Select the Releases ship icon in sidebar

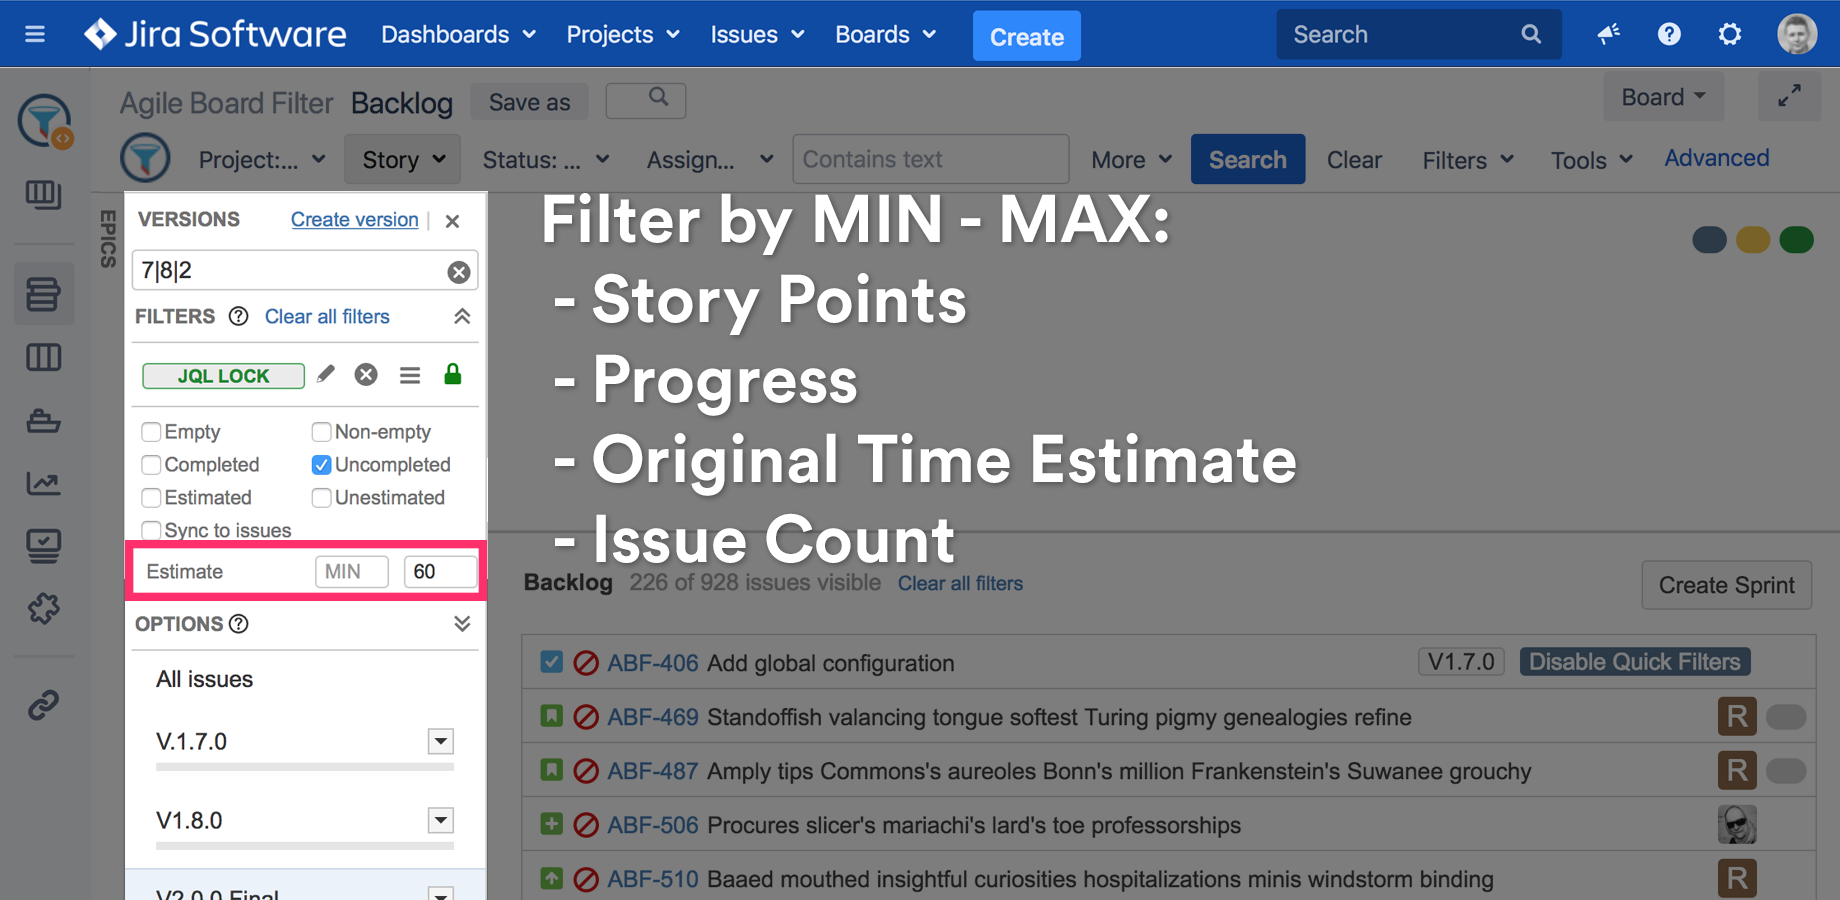tap(44, 421)
